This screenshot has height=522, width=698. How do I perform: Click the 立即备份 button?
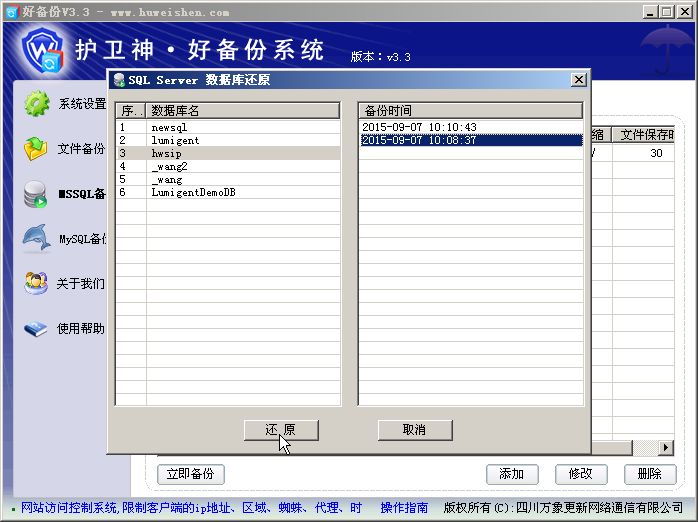pos(191,474)
